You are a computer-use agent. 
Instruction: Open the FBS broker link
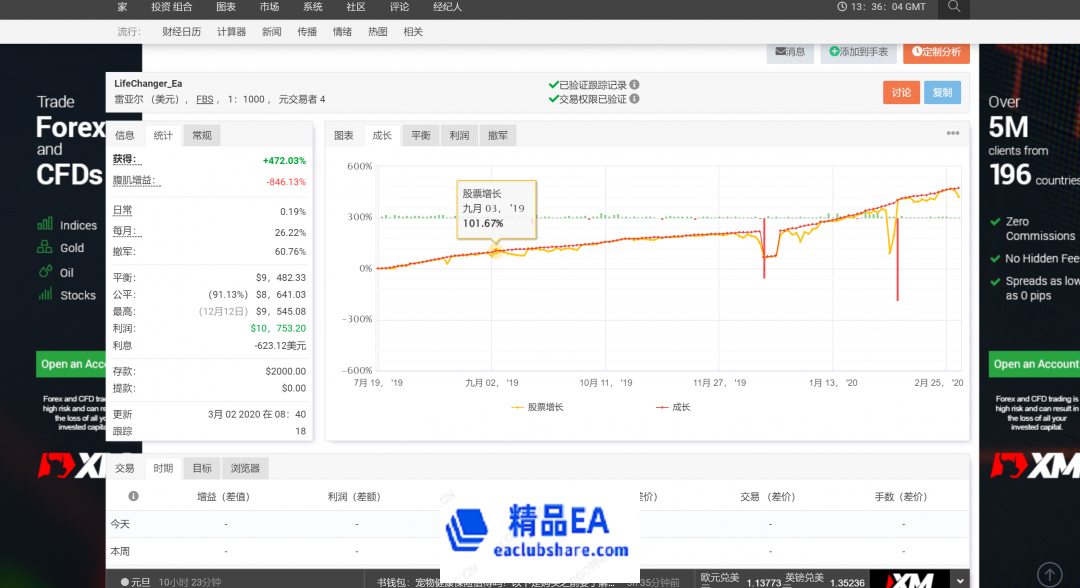(204, 99)
